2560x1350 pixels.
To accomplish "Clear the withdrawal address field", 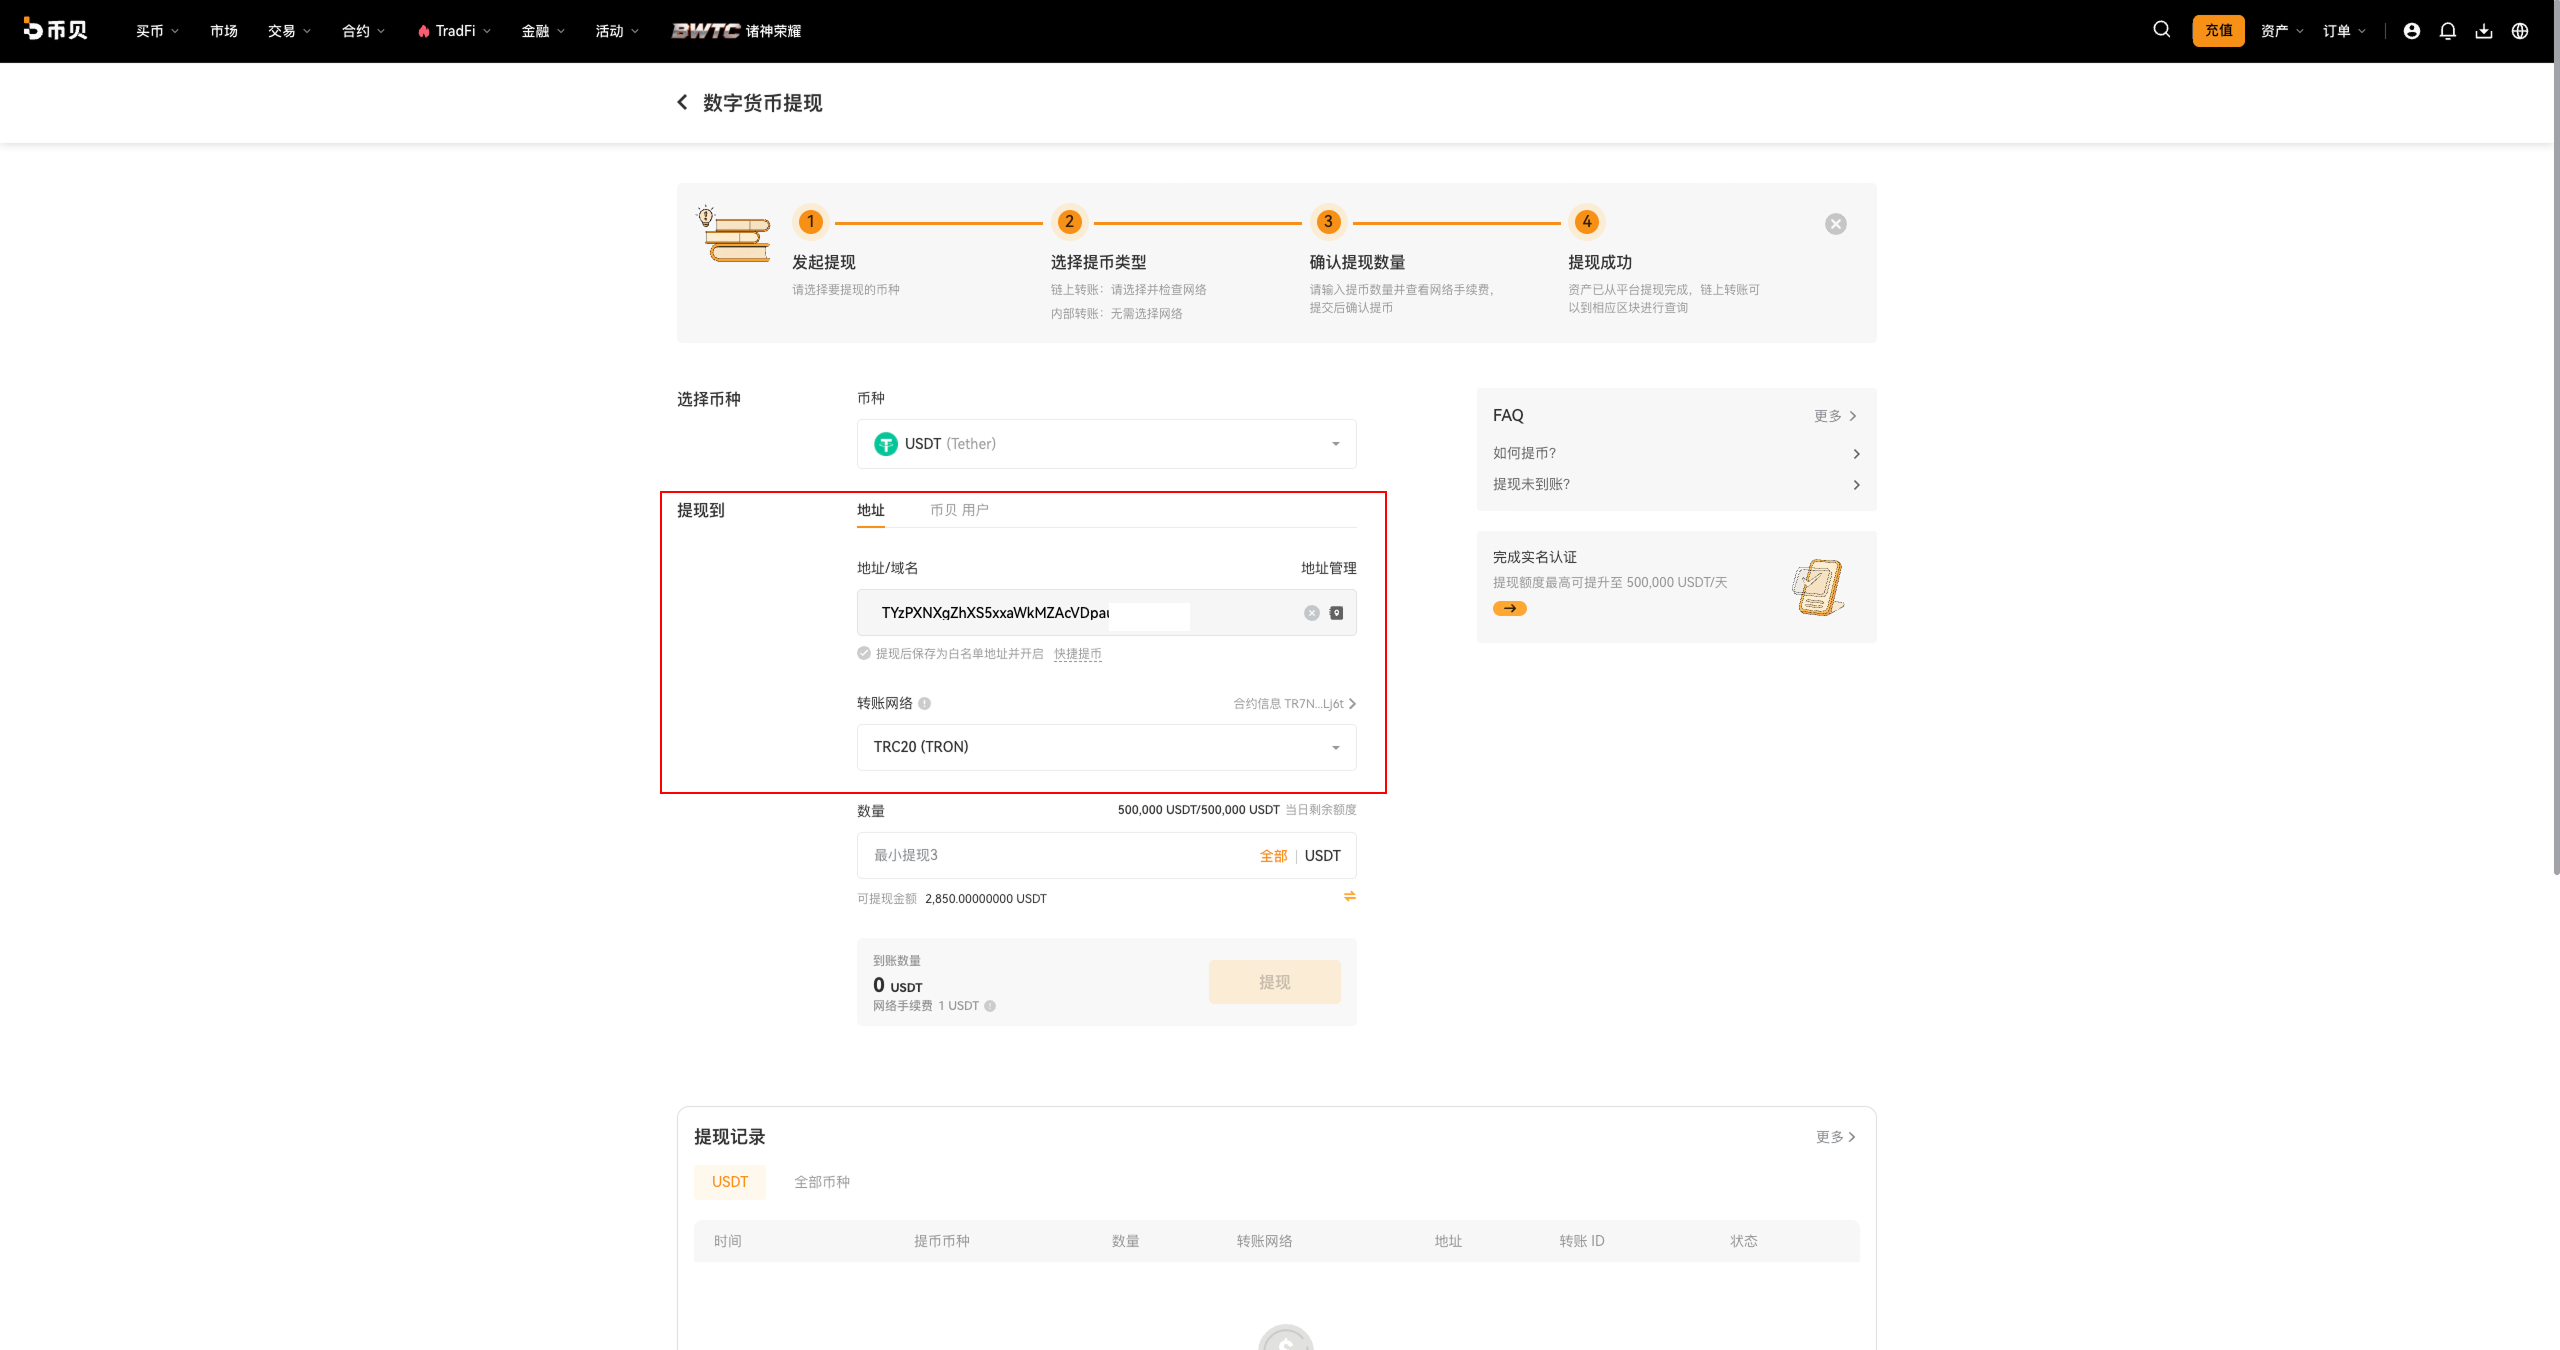I will click(x=1311, y=613).
